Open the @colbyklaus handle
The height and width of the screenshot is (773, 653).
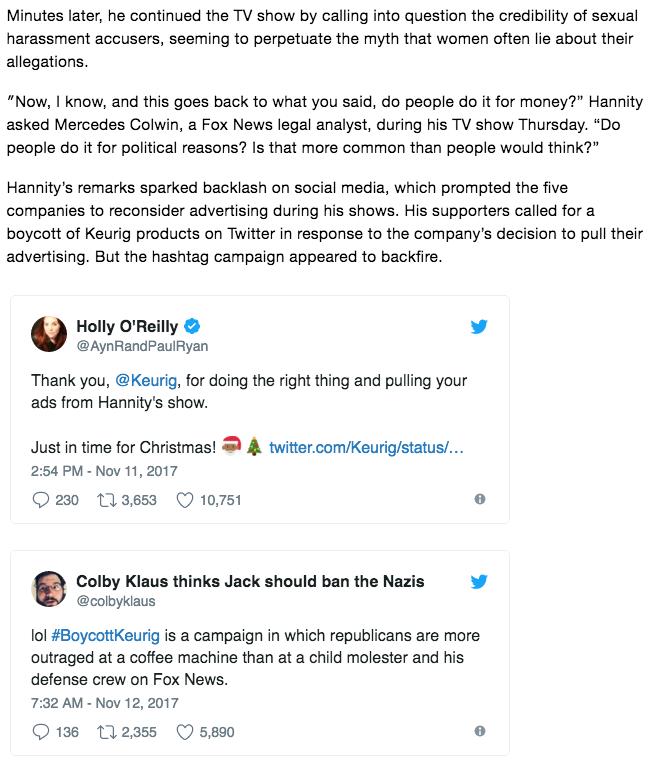click(116, 601)
